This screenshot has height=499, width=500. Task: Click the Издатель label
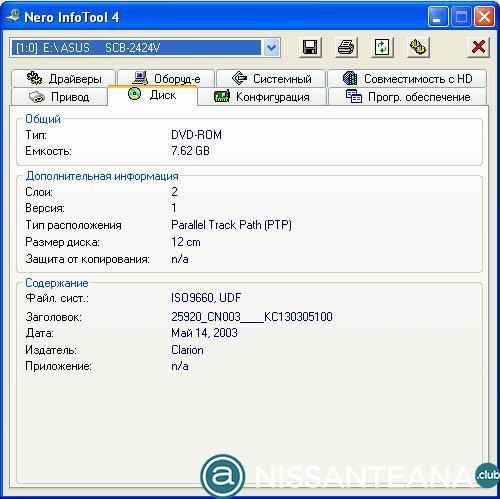(x=51, y=350)
